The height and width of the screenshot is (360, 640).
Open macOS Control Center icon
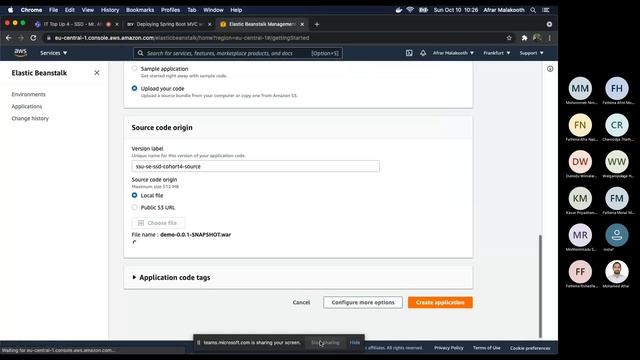point(546,10)
